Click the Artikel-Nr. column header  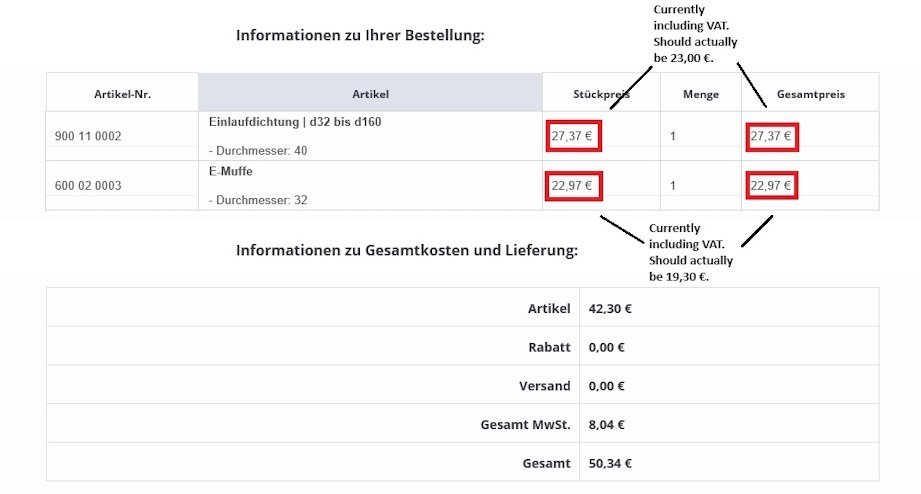pos(122,94)
